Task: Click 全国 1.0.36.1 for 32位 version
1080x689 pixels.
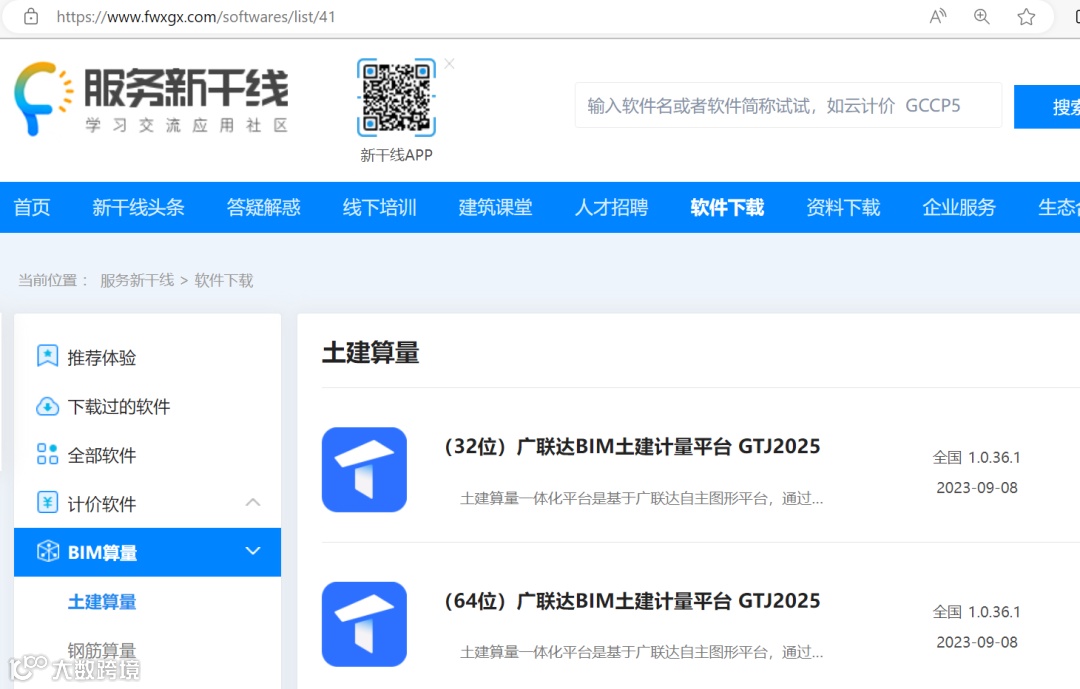Action: tap(977, 457)
